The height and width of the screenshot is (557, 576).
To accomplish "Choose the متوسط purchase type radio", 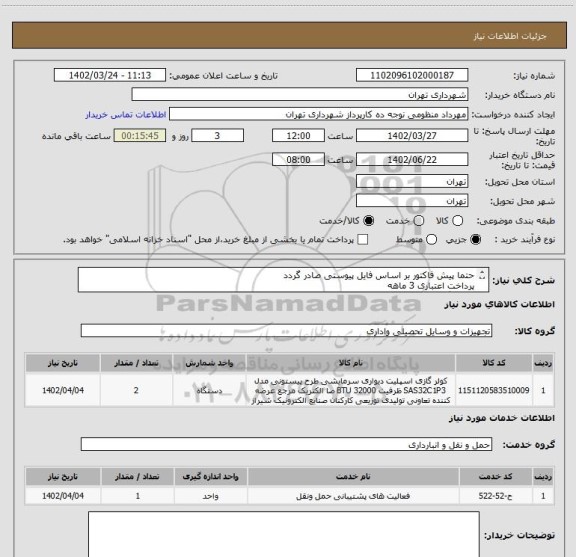I will 431,240.
